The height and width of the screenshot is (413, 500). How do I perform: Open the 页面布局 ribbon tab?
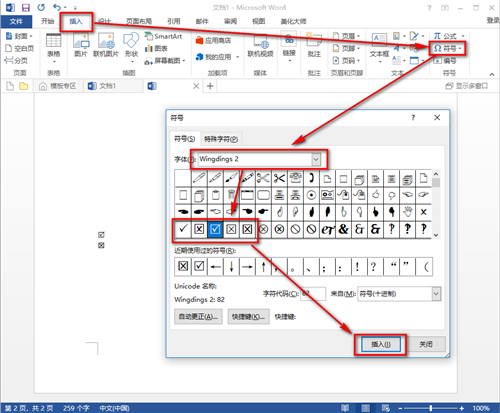(x=139, y=21)
